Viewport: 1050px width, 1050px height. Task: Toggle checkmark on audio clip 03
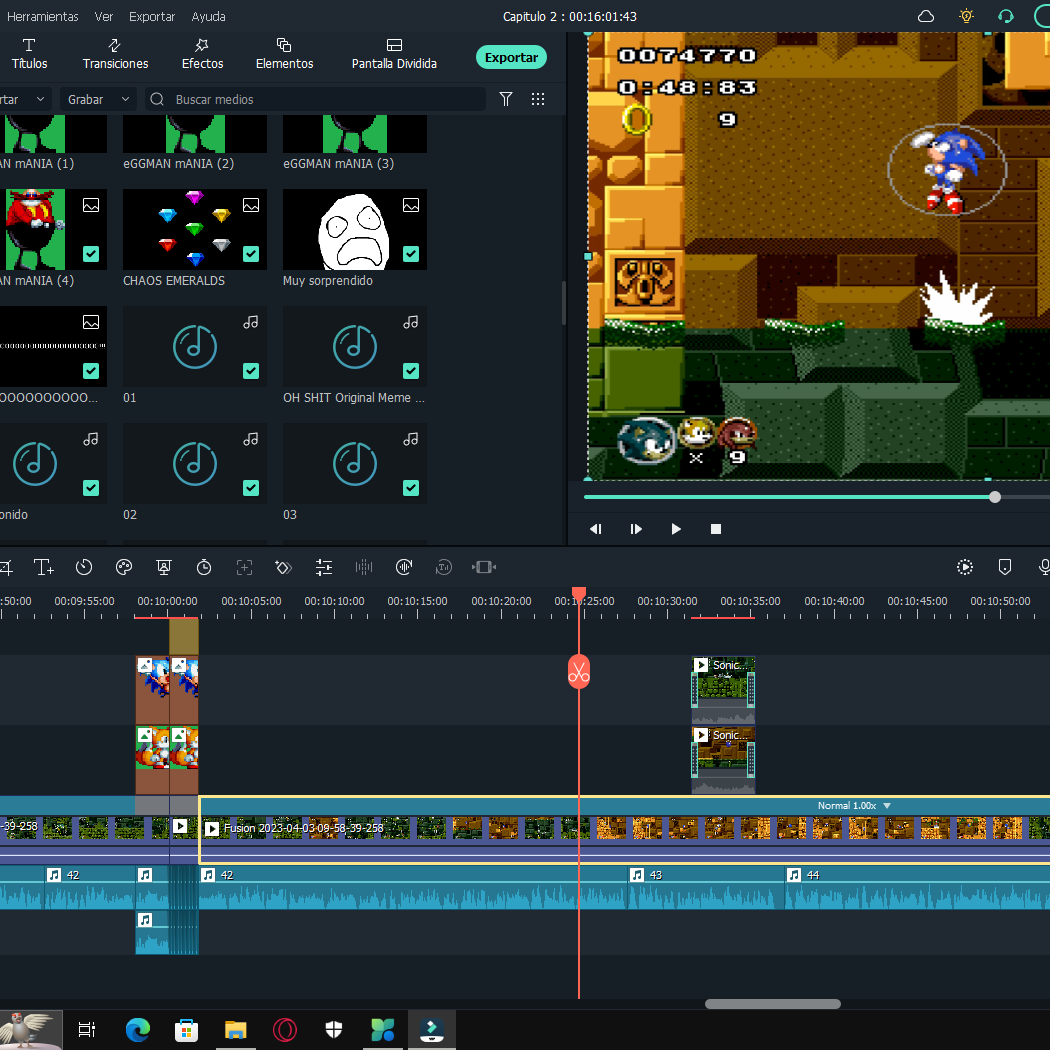click(411, 488)
